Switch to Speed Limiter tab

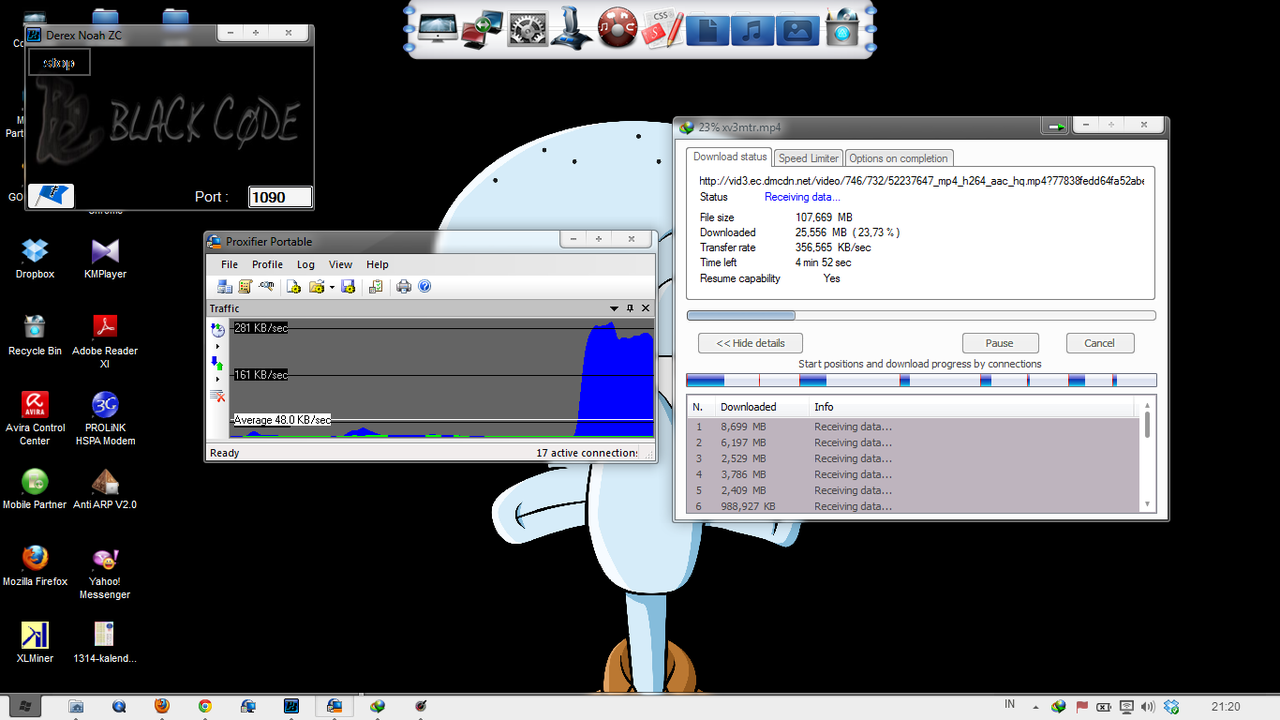(808, 158)
